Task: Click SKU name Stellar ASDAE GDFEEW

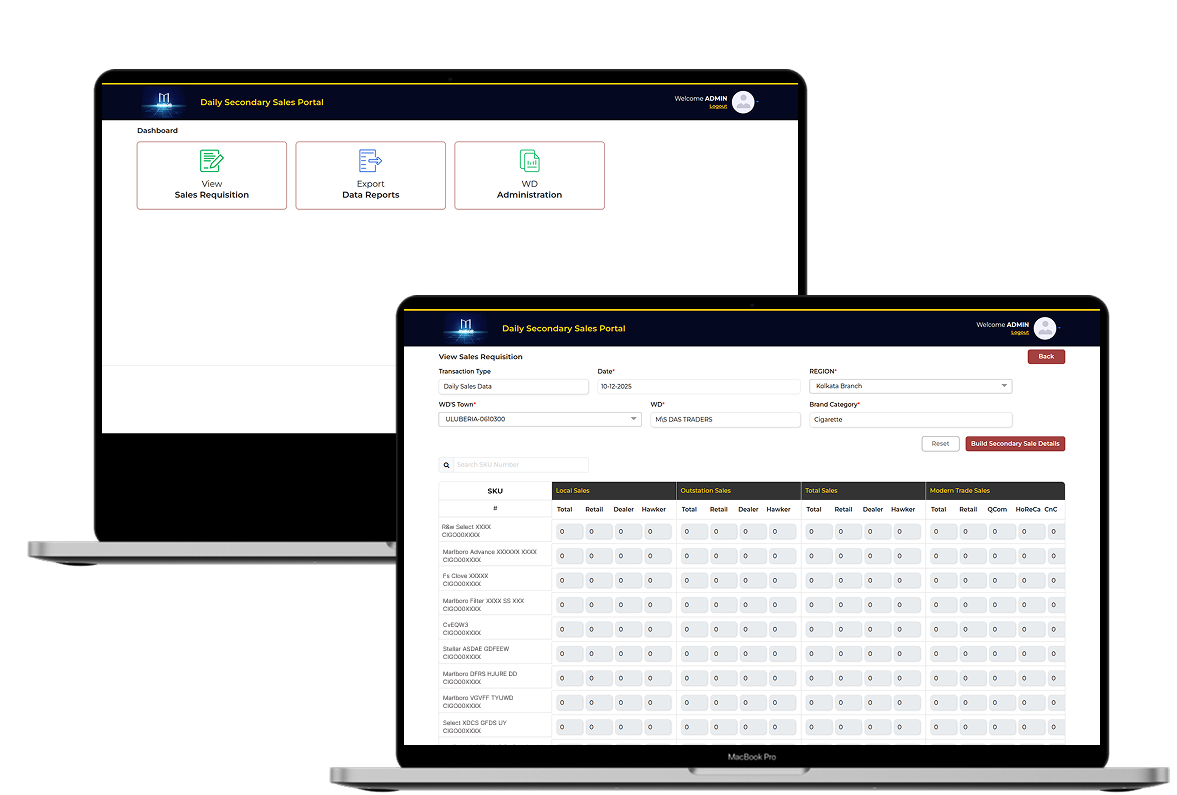Action: click(x=476, y=649)
